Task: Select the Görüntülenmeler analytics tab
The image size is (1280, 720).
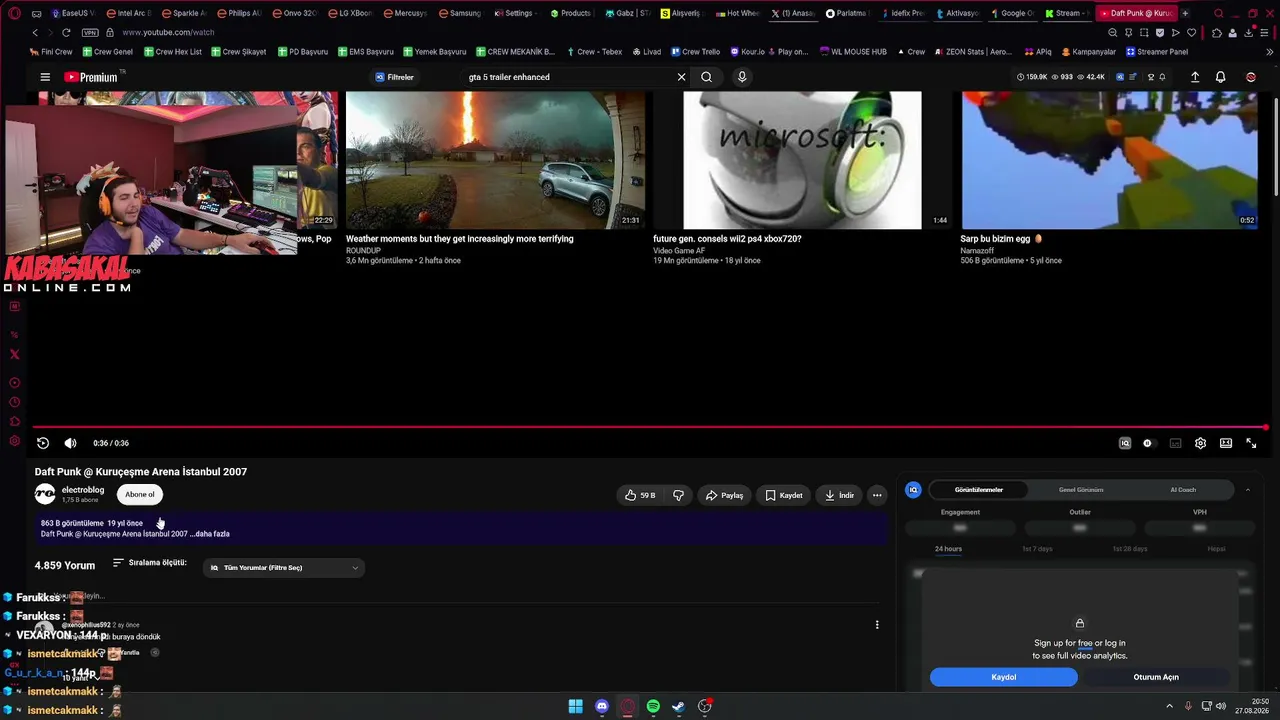Action: click(978, 490)
